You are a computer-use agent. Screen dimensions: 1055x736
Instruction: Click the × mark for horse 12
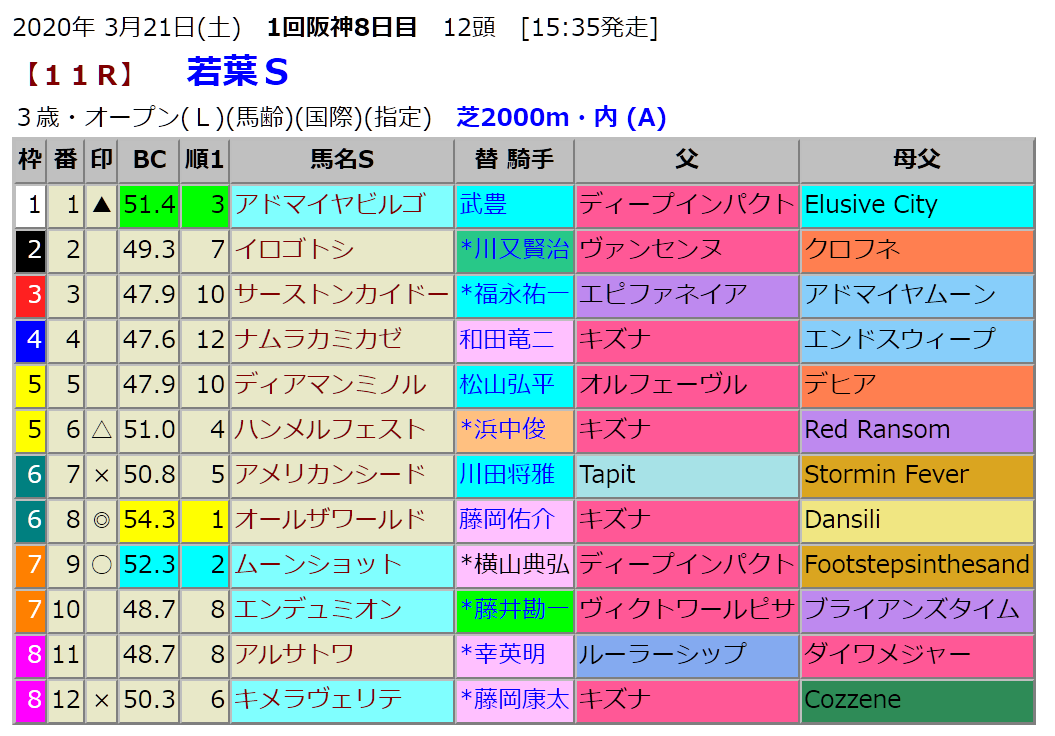click(x=101, y=699)
